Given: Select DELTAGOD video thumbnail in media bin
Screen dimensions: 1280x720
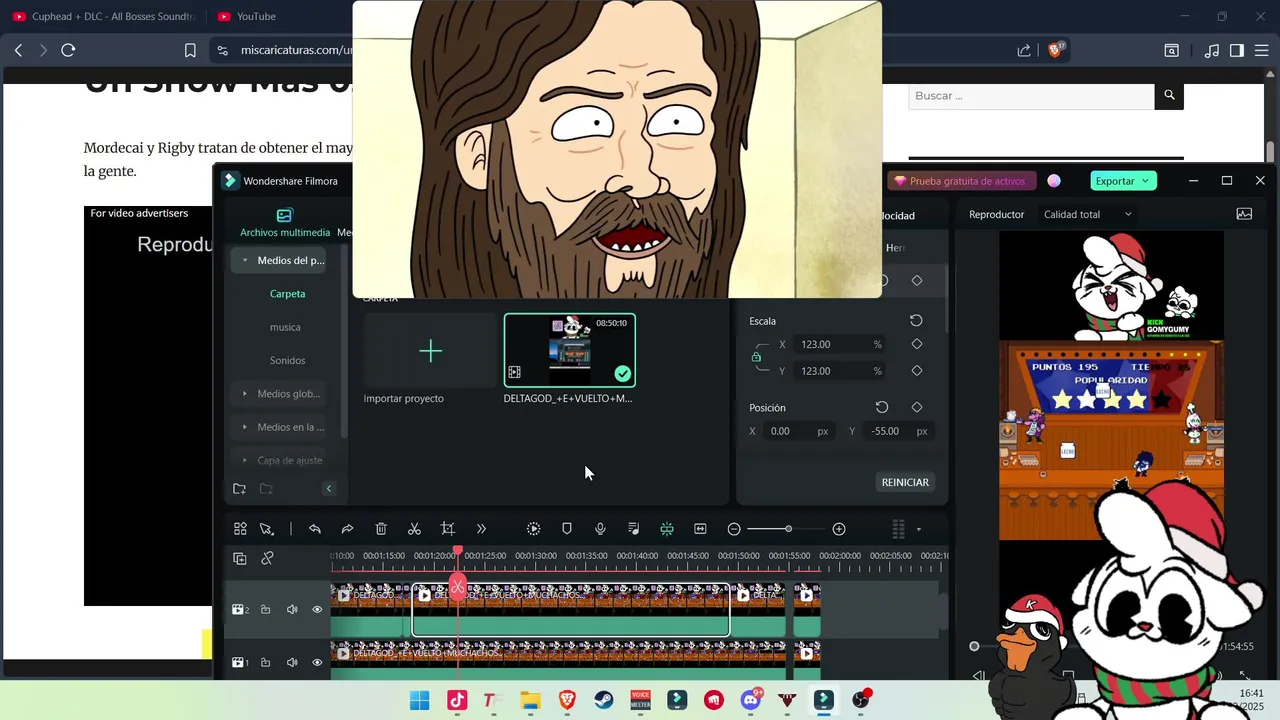Looking at the screenshot, I should click(x=570, y=350).
